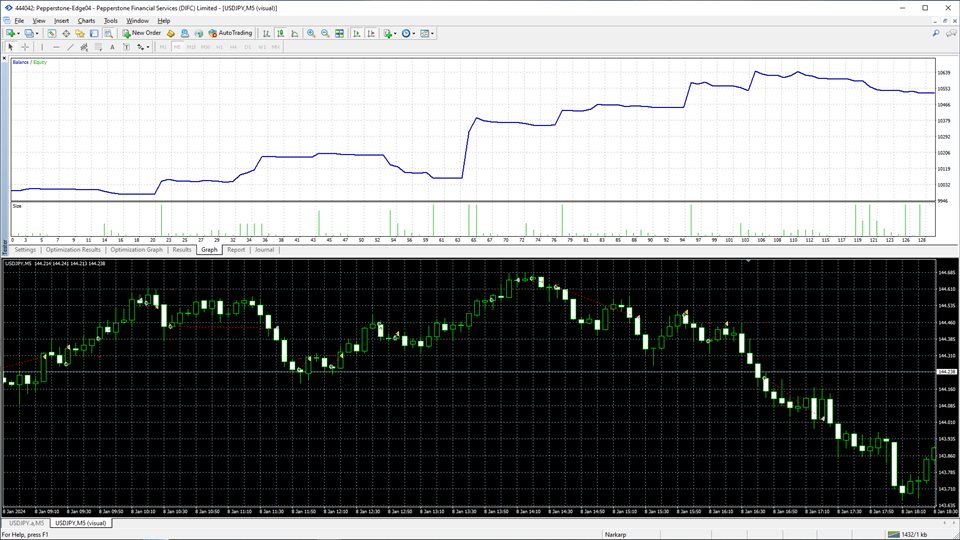Zoom in on the chart
The image size is (960, 540).
click(x=311, y=33)
